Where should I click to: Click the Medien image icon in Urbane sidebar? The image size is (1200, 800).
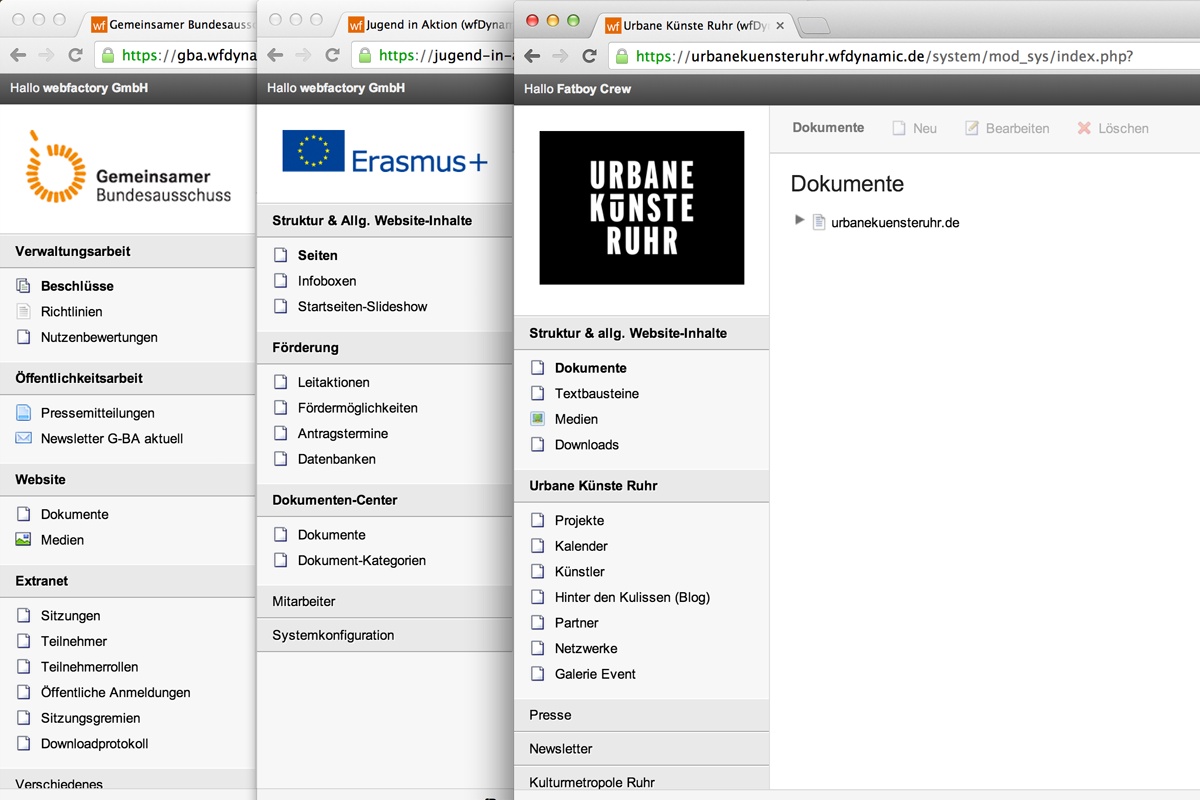538,419
